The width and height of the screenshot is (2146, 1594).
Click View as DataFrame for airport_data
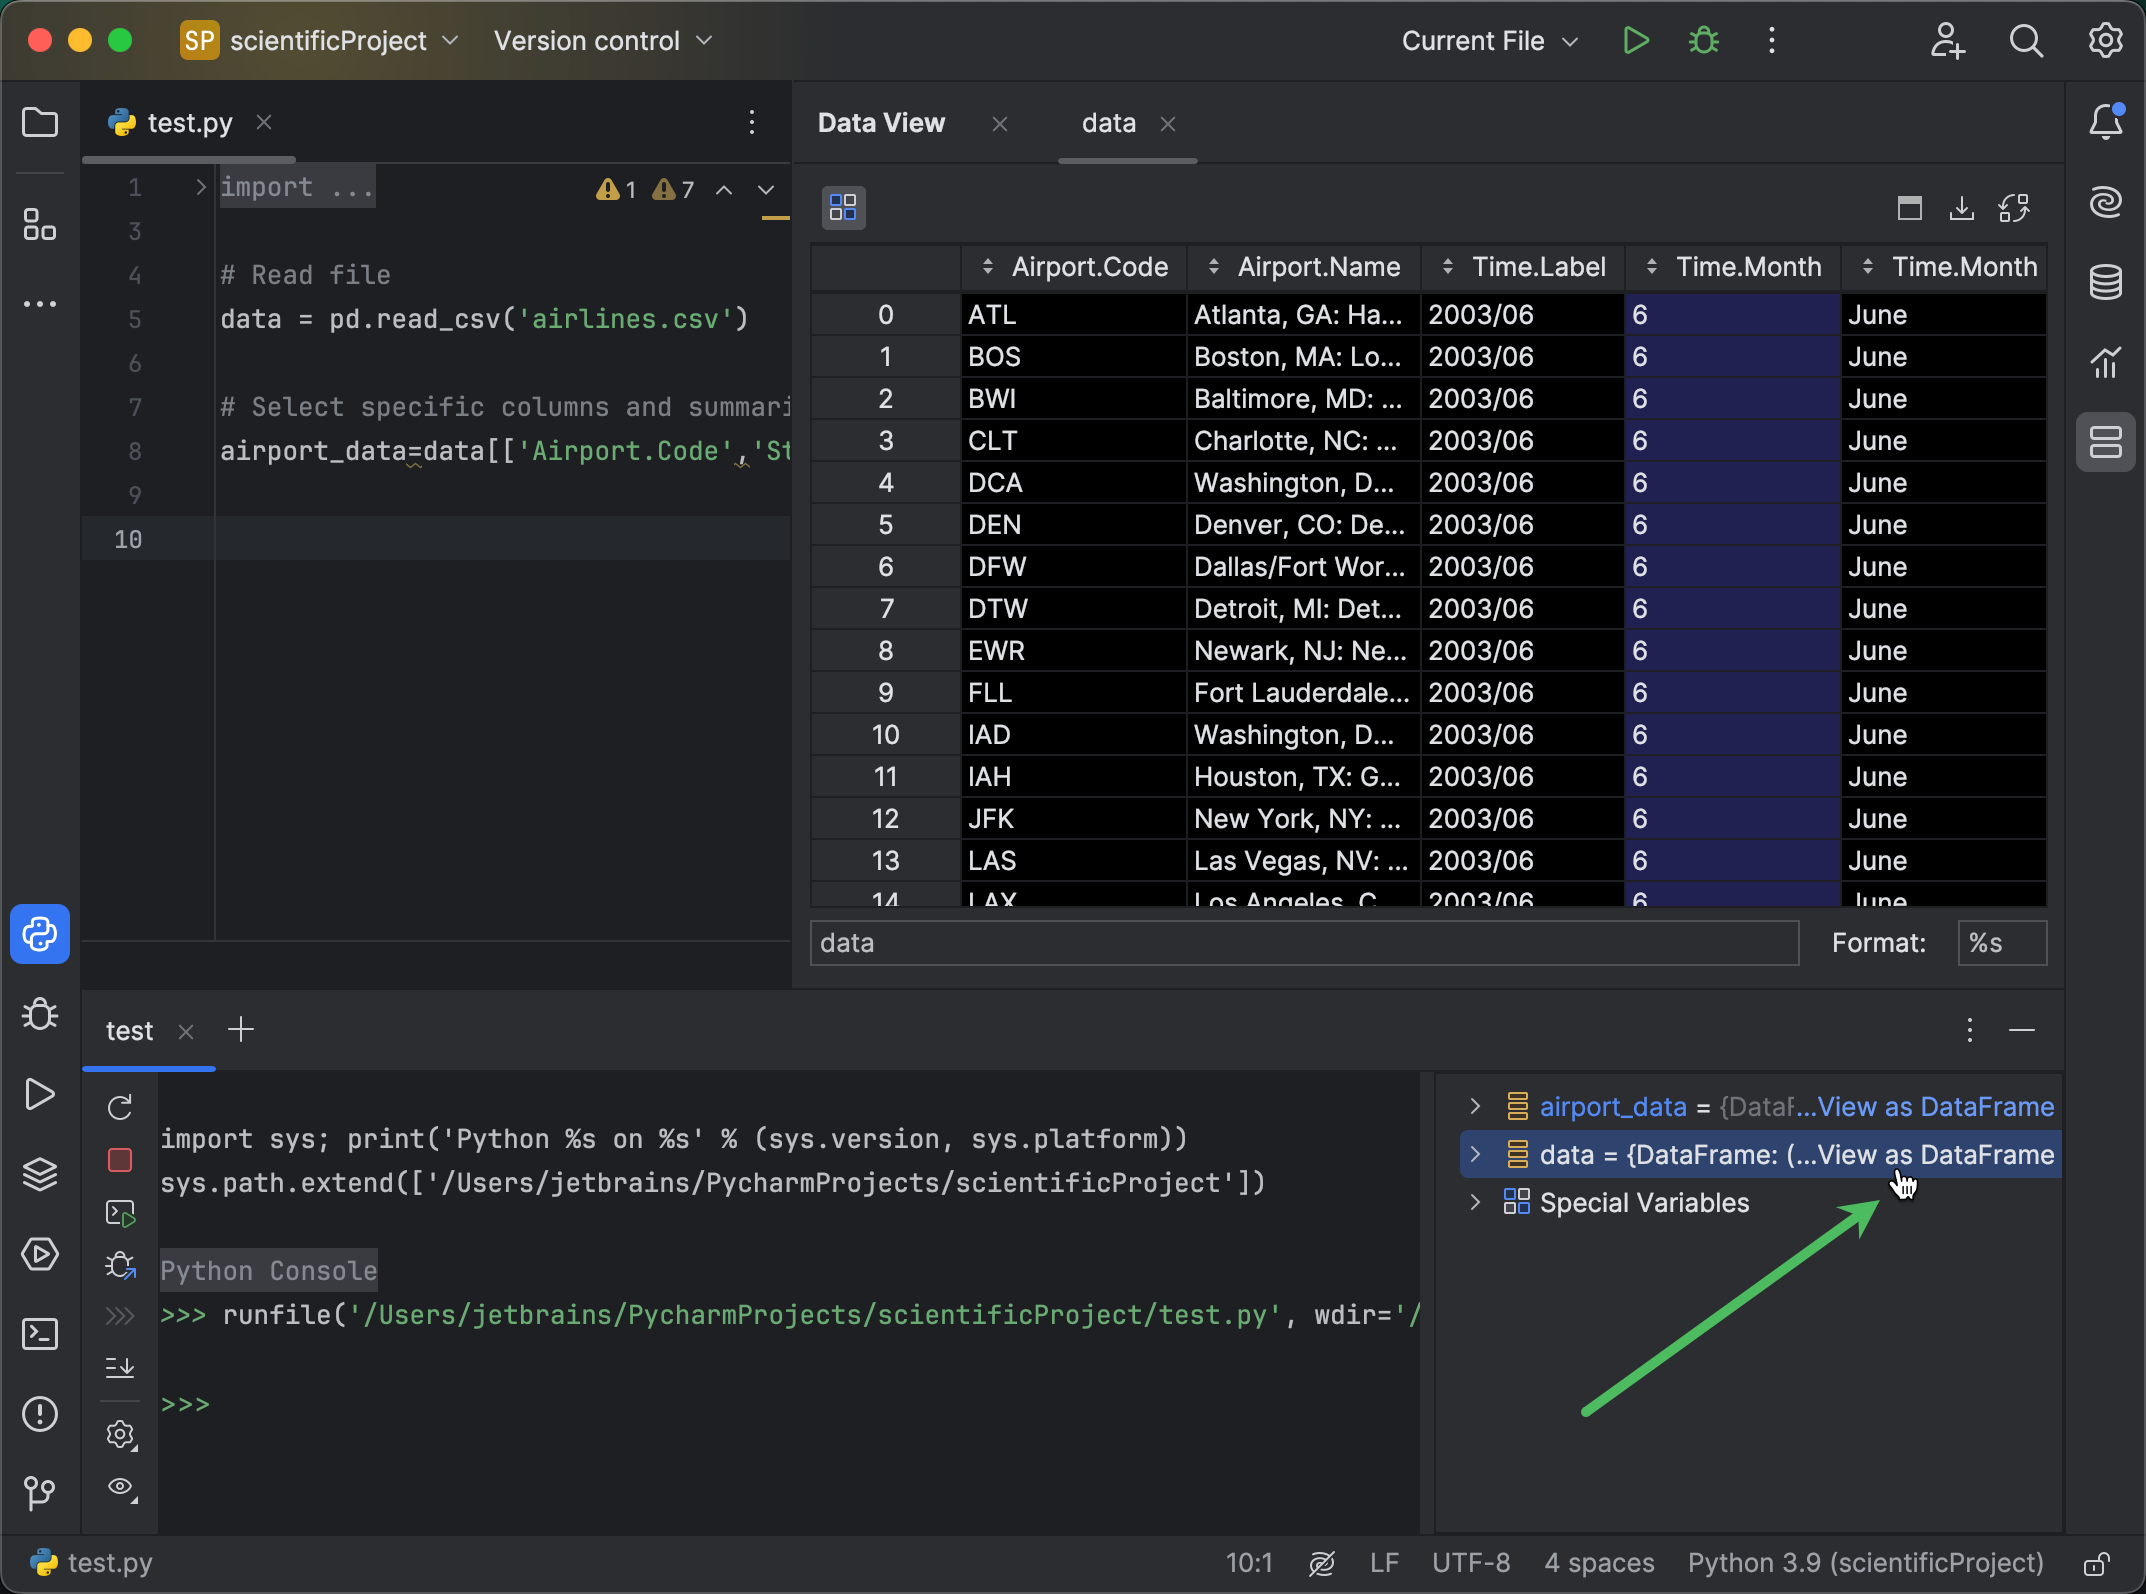1935,1106
